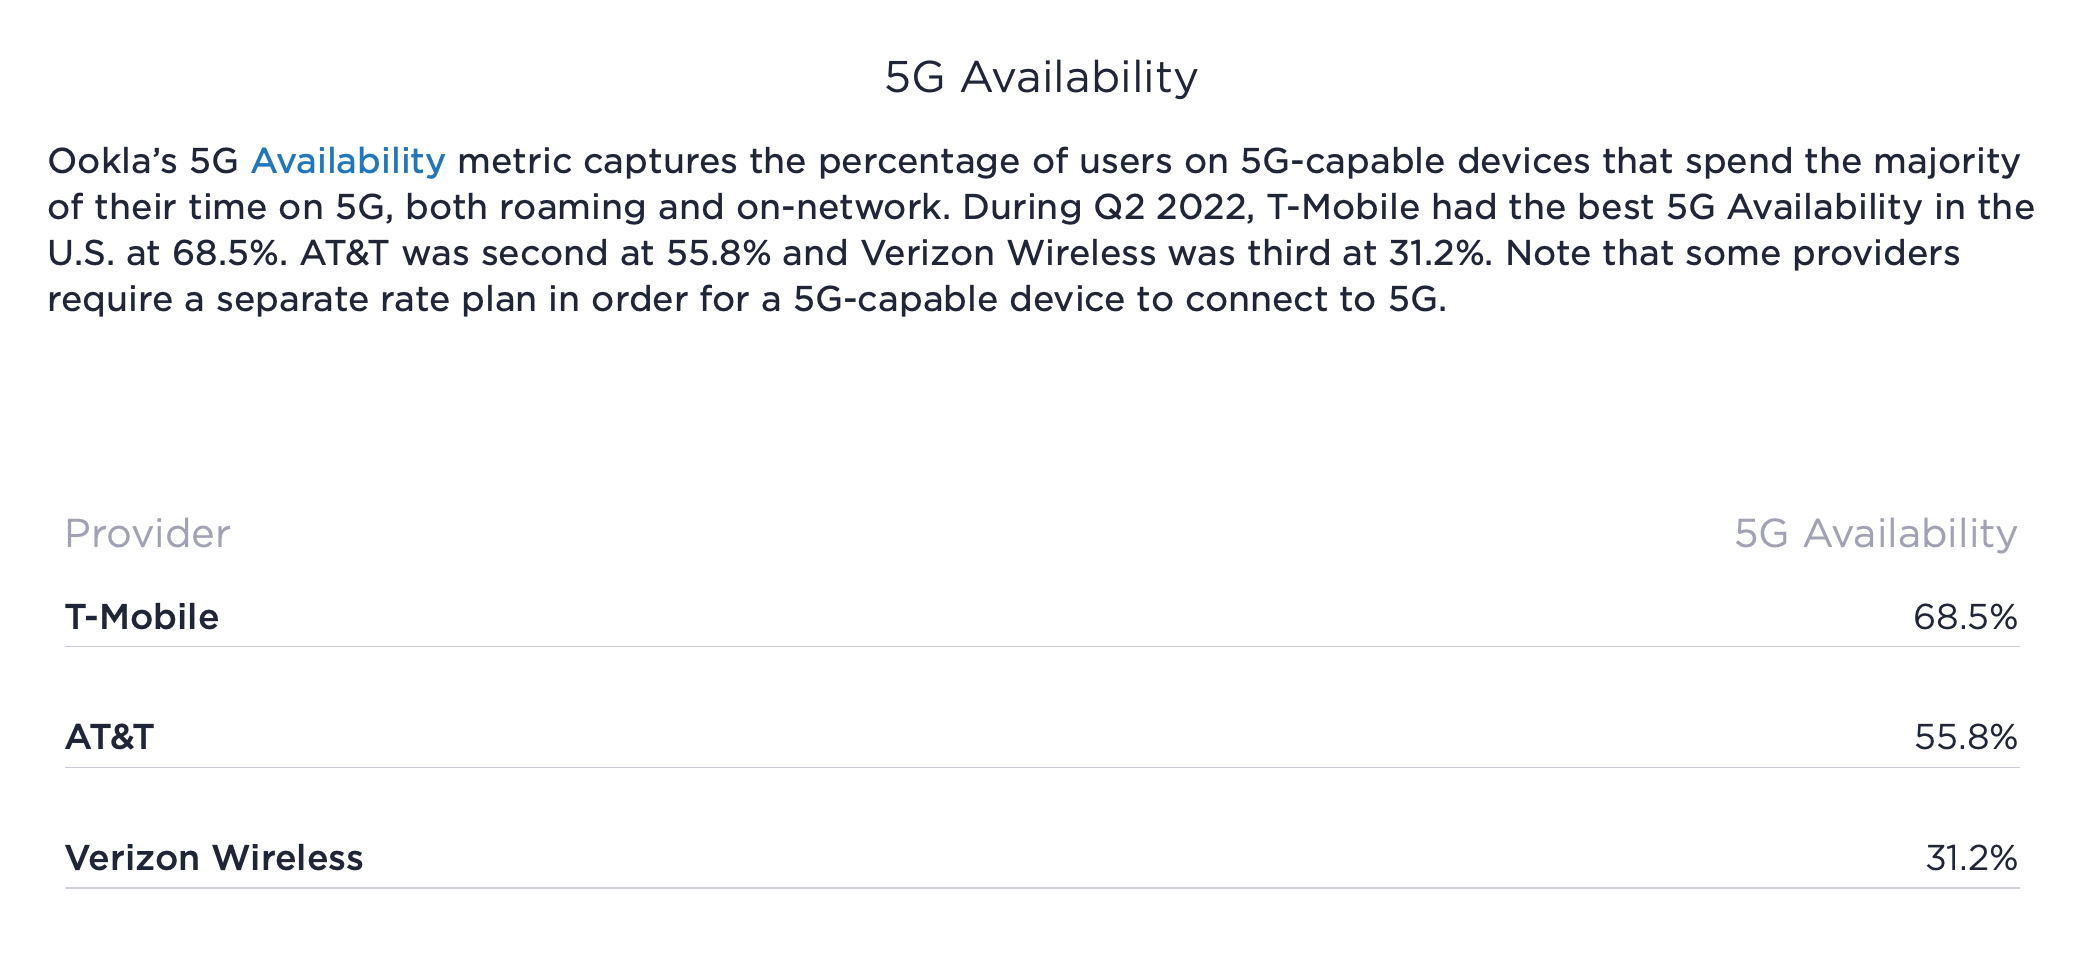
Task: Select the T-Mobile provider row label
Action: coord(141,617)
